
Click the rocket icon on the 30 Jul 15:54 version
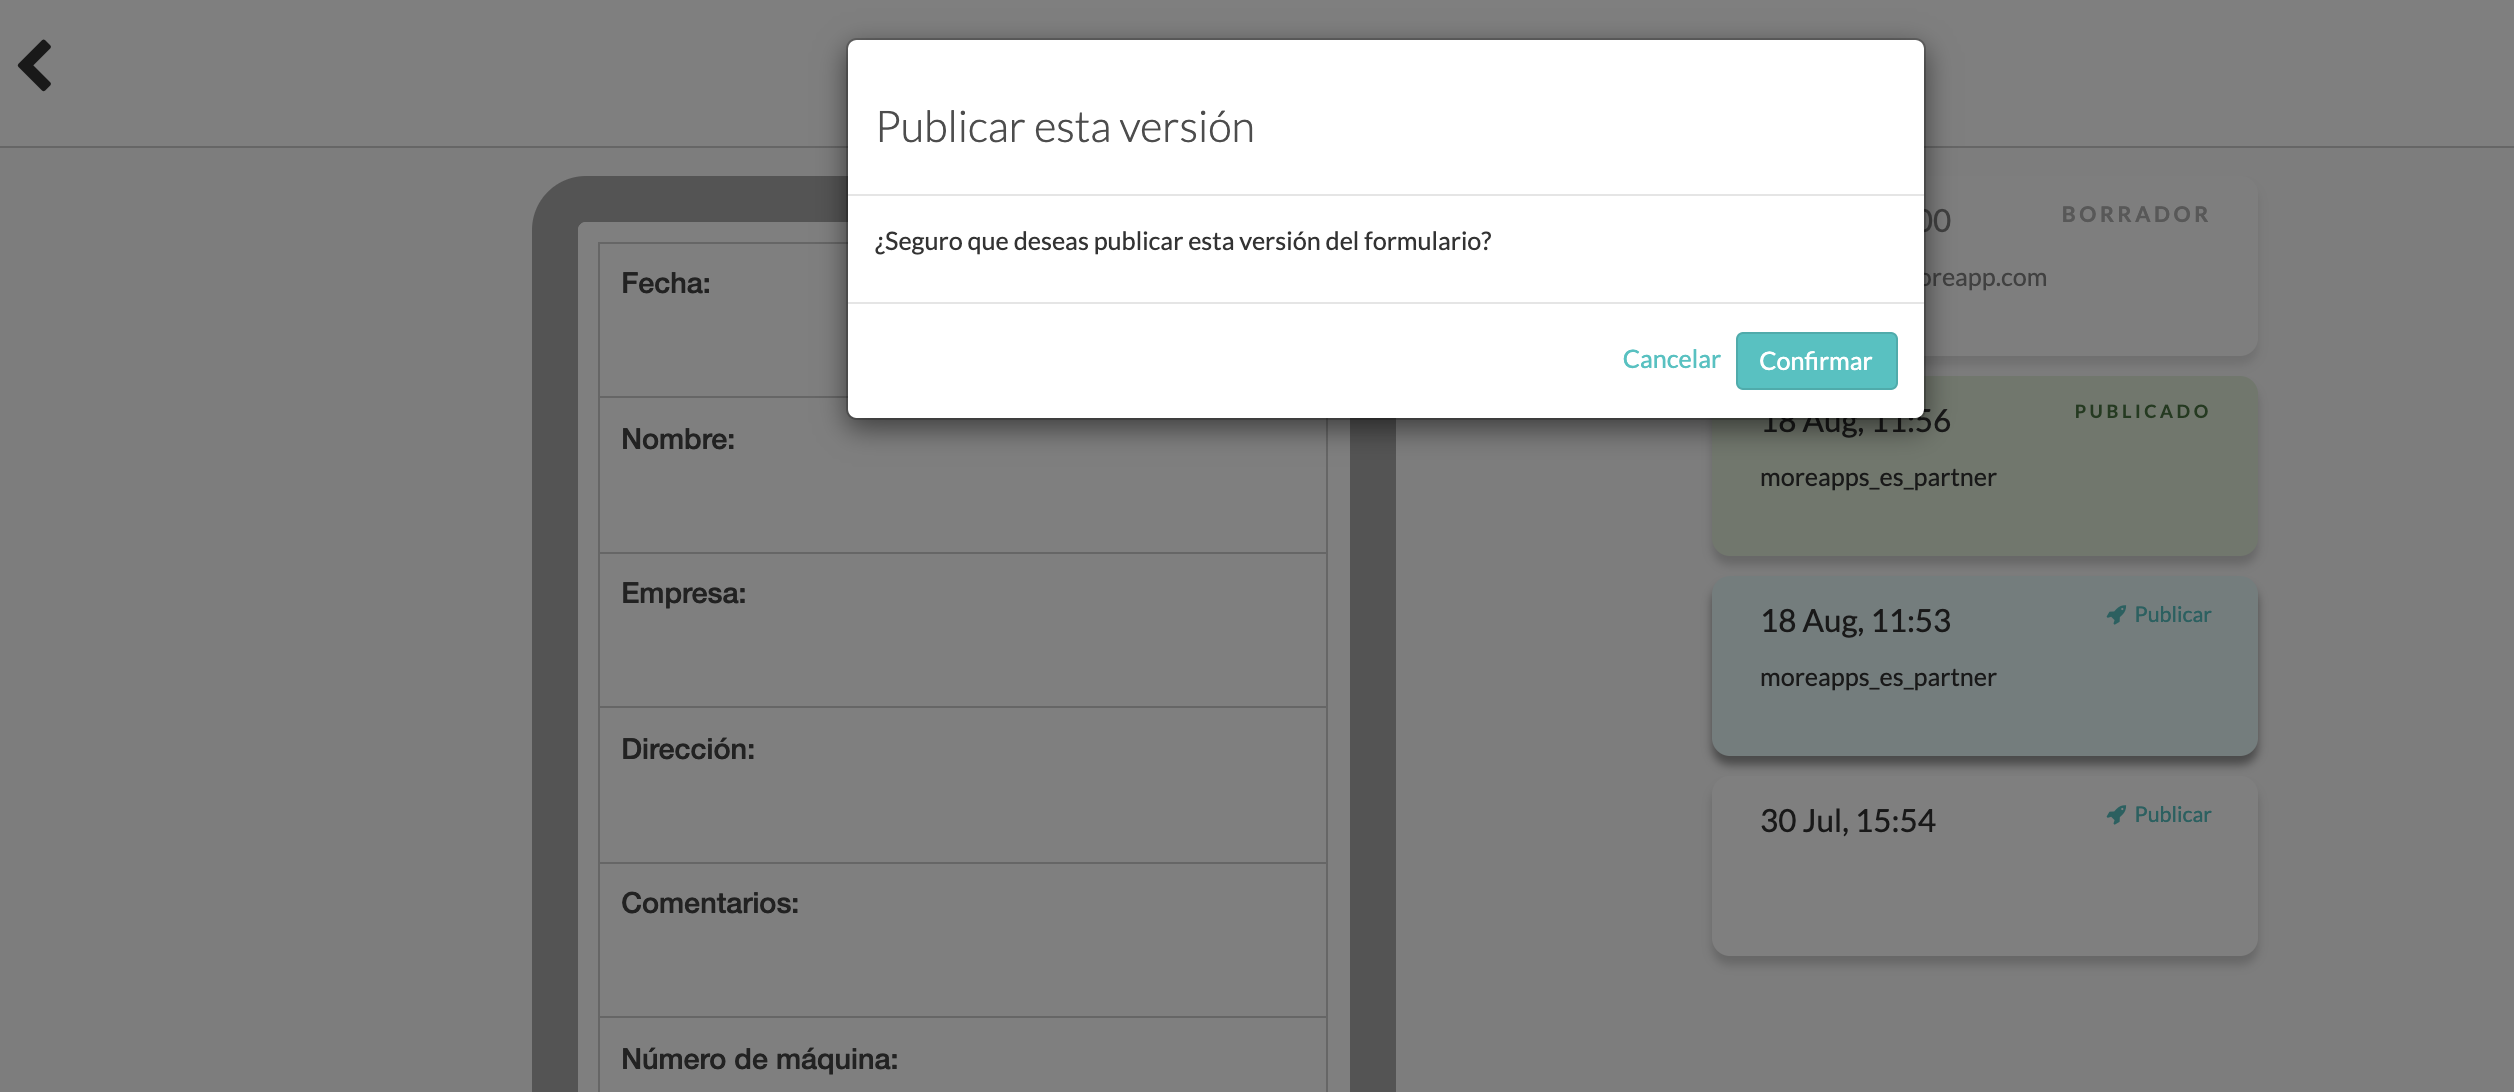point(2116,815)
